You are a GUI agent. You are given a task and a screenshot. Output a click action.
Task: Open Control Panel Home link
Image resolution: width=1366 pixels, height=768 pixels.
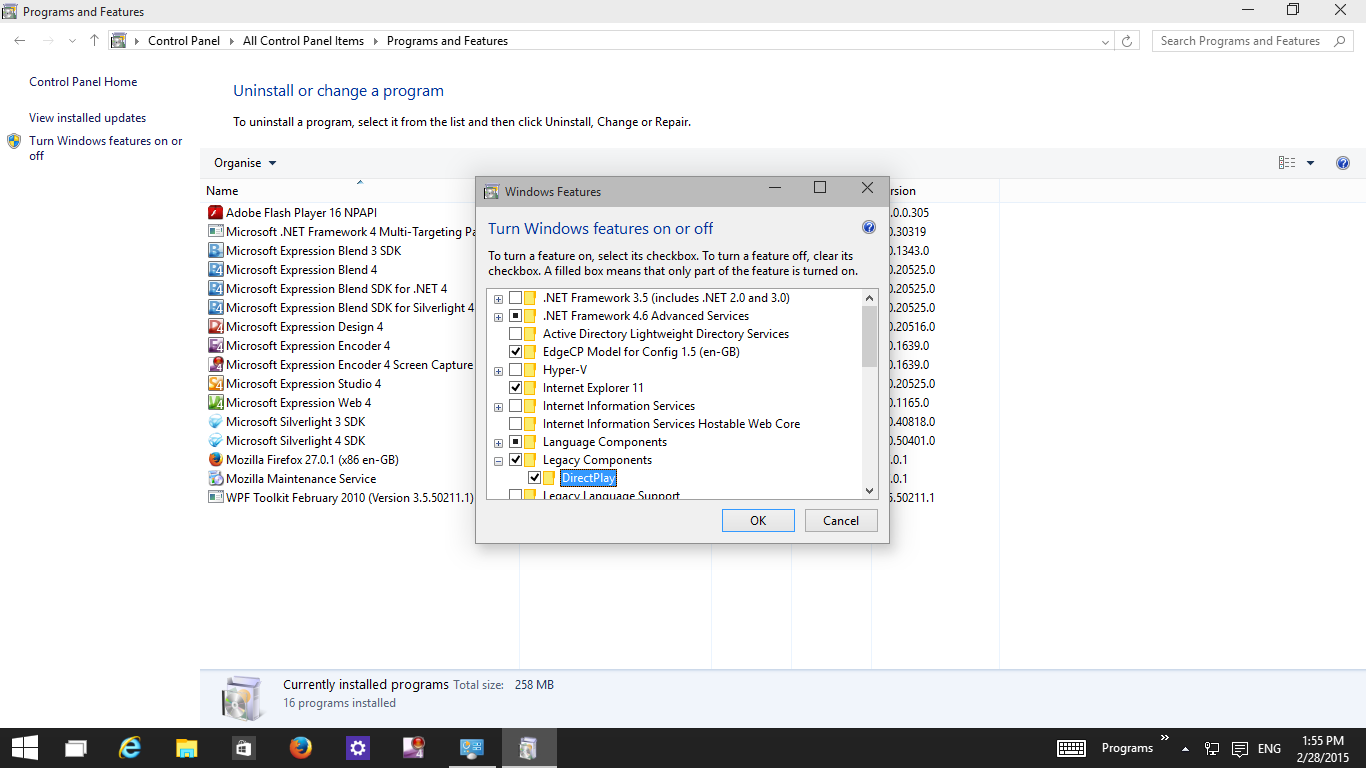point(83,82)
